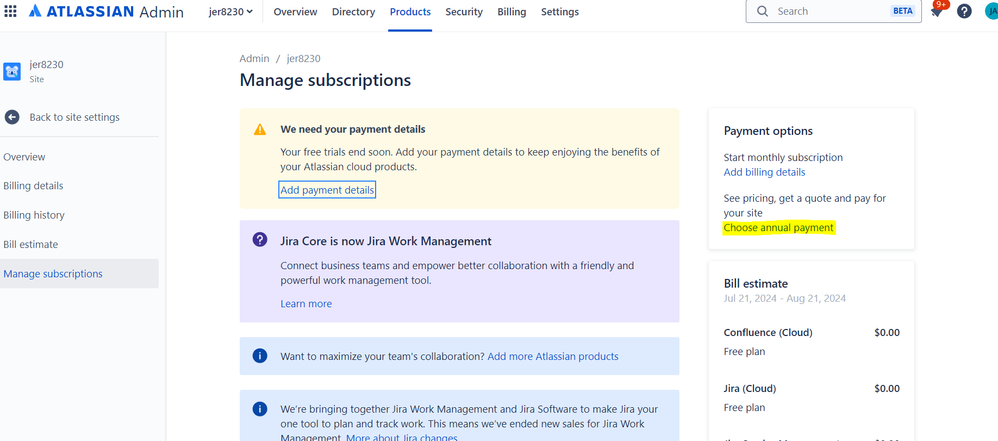Click the Admin breadcrumb link
The height and width of the screenshot is (441, 998).
tap(254, 59)
